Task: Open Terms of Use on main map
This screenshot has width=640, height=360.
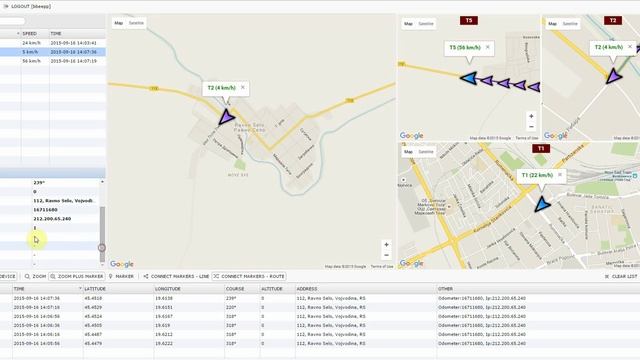Action: click(x=382, y=267)
